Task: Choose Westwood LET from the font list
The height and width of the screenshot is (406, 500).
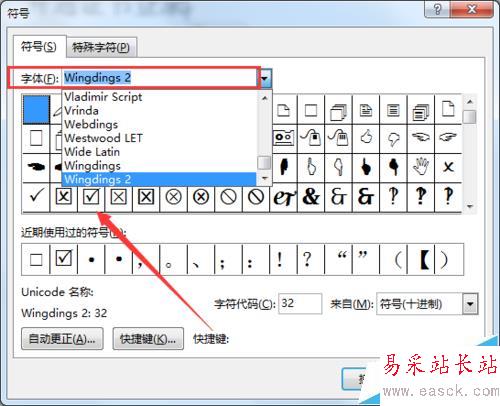Action: pos(160,138)
